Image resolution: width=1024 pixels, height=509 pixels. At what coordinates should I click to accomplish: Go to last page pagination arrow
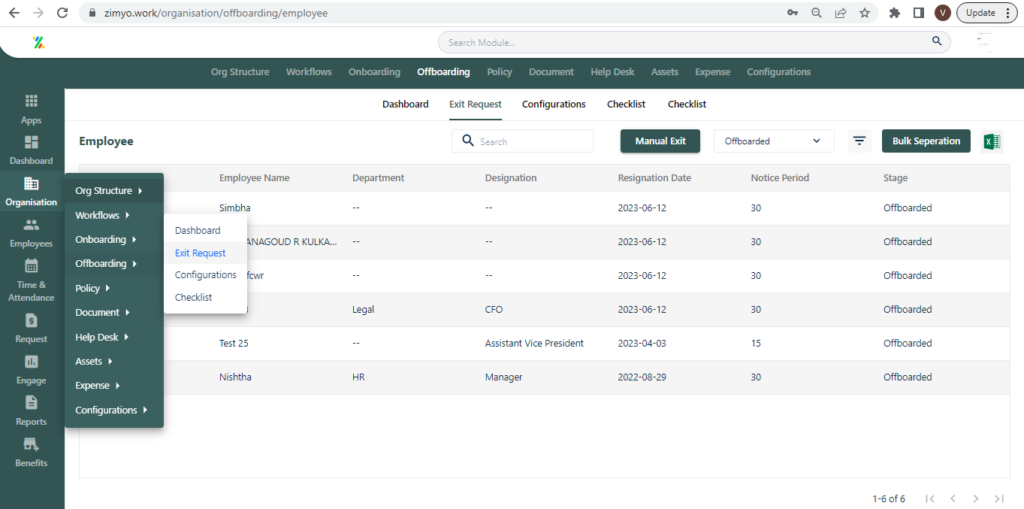coord(999,499)
